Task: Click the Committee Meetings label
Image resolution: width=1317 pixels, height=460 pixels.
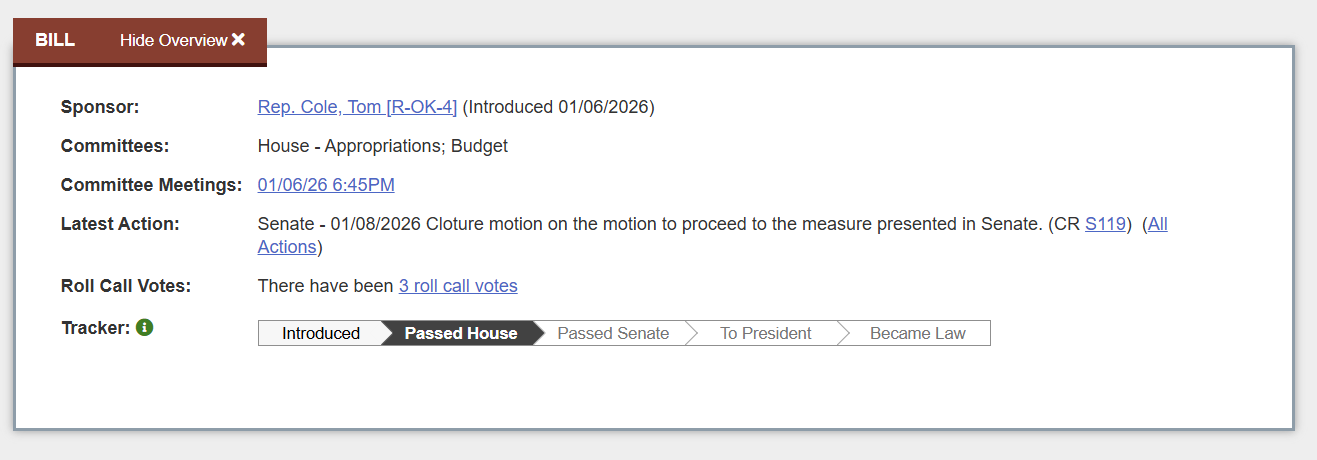Action: point(151,185)
